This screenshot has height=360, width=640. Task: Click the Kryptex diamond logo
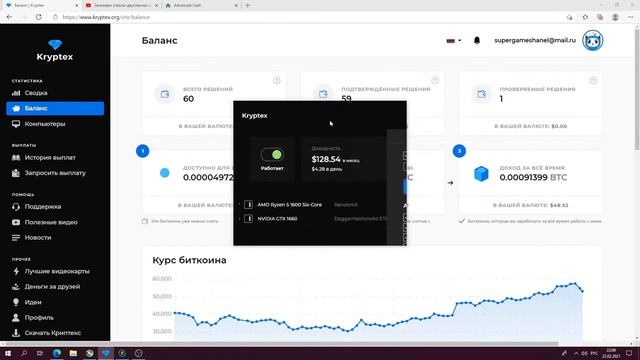(x=55, y=44)
